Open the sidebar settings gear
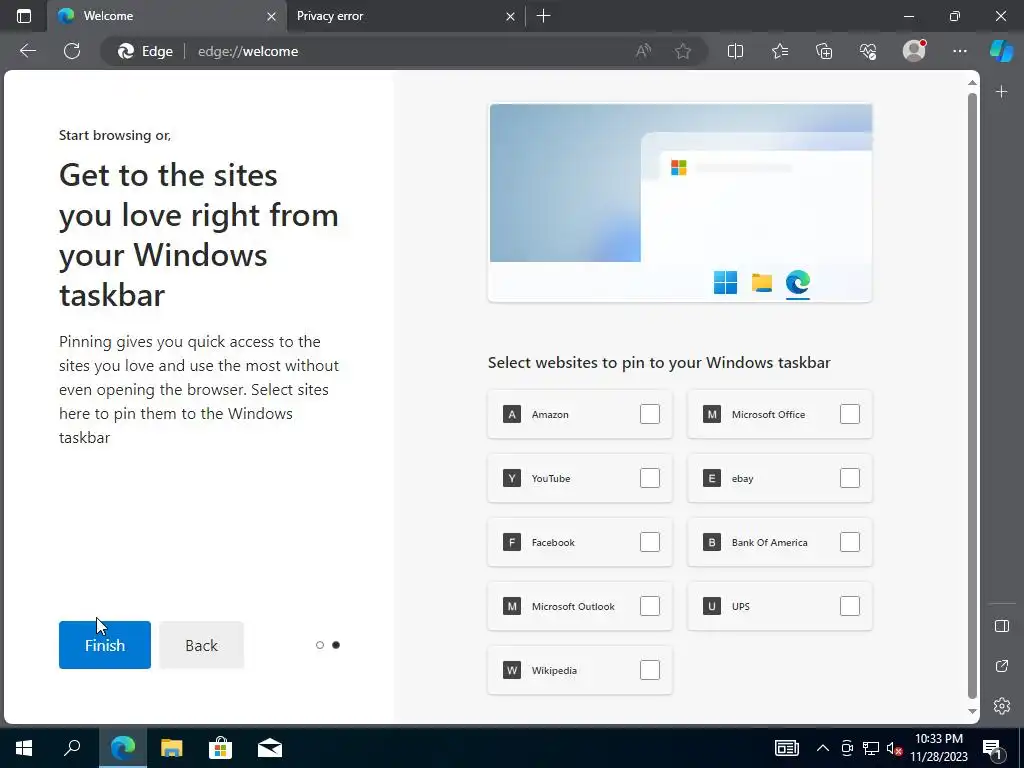Viewport: 1024px width, 768px height. (x=1002, y=706)
